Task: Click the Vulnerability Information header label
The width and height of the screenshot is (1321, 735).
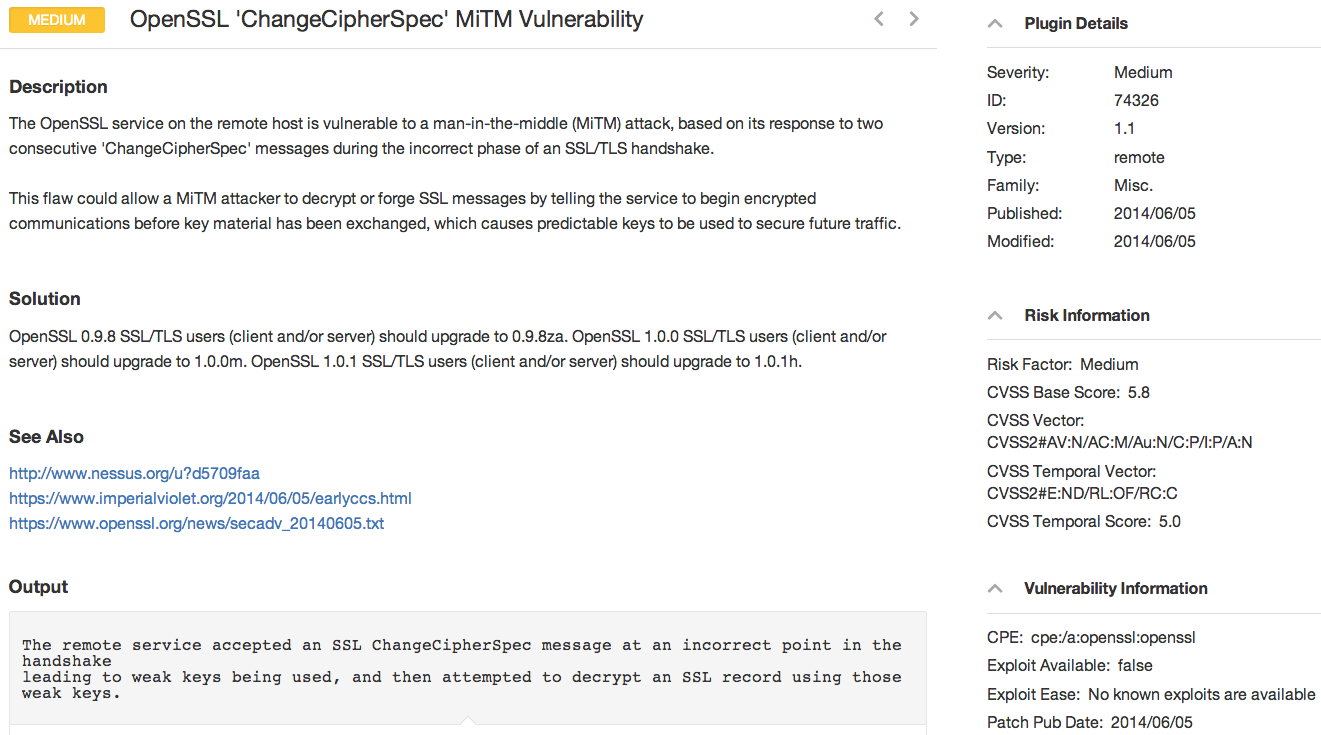Action: (x=1116, y=588)
